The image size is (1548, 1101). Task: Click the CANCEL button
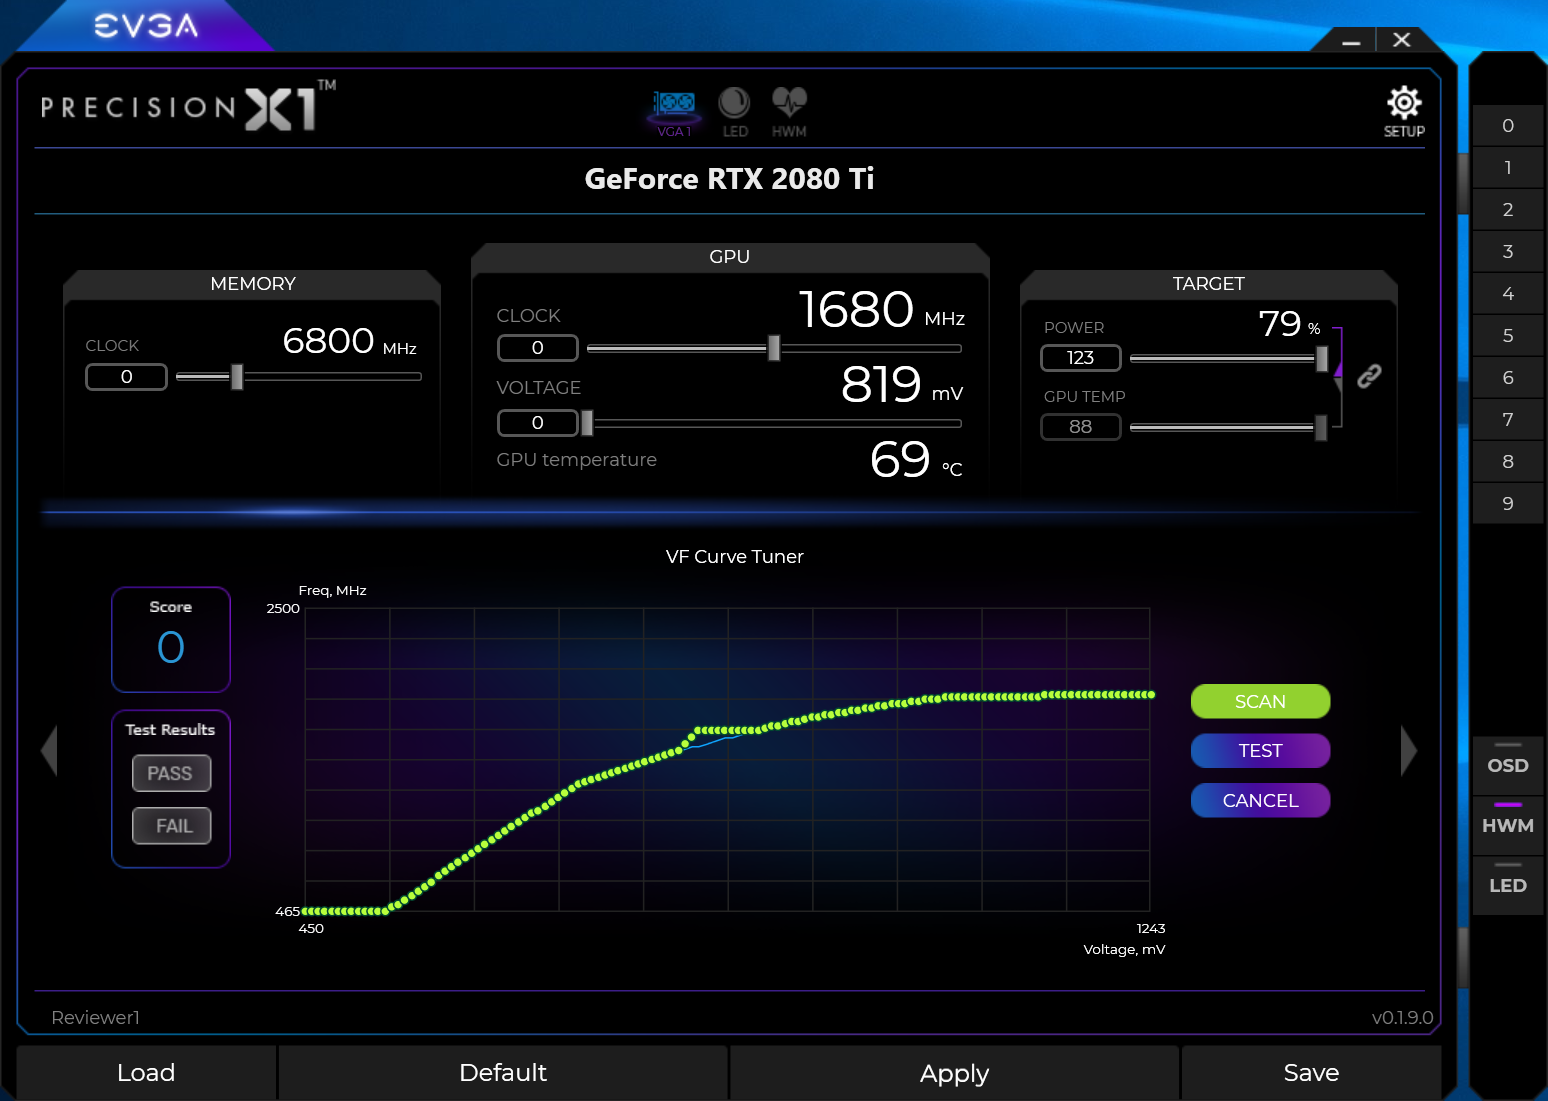(x=1260, y=800)
